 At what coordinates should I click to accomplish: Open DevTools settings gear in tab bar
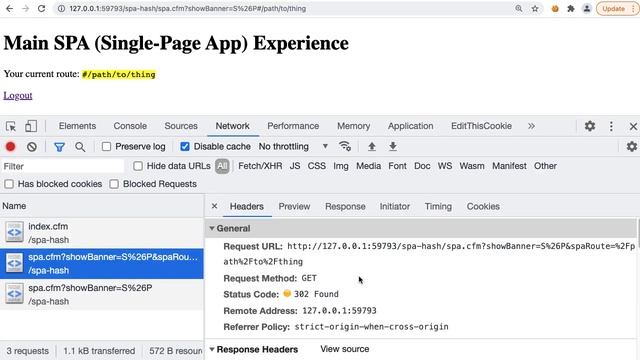point(590,126)
